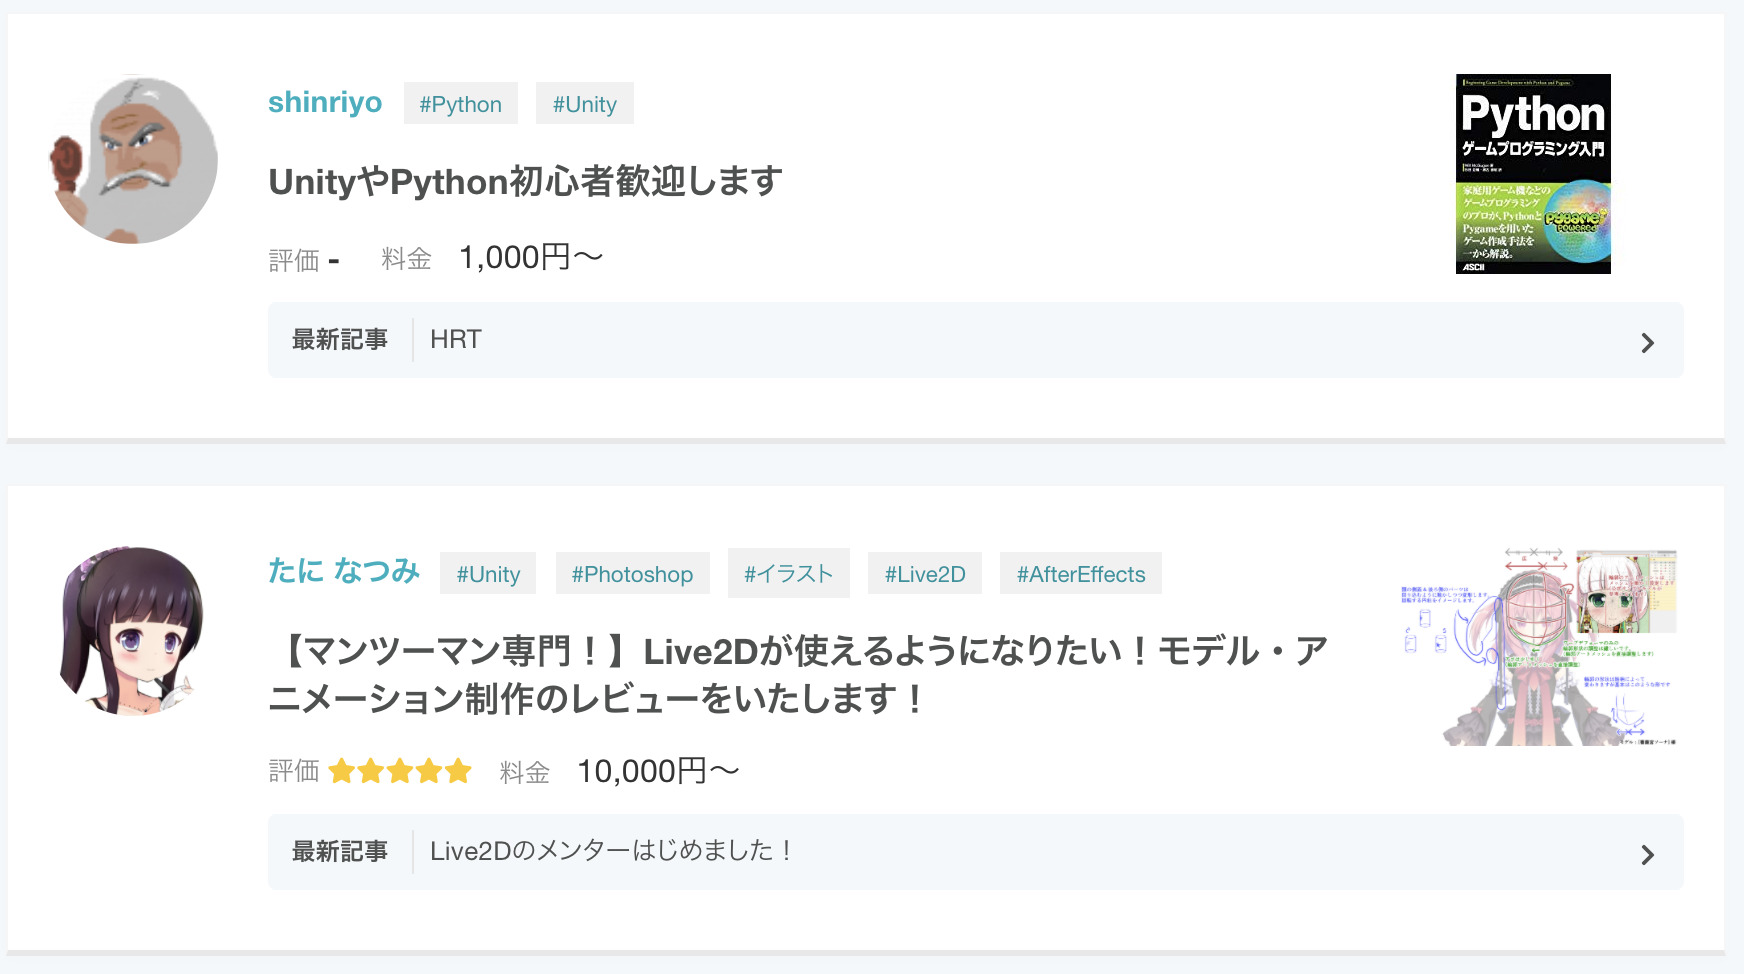Expand the Live2D mentor article chevron
Screen dimensions: 1744x974
1647,854
